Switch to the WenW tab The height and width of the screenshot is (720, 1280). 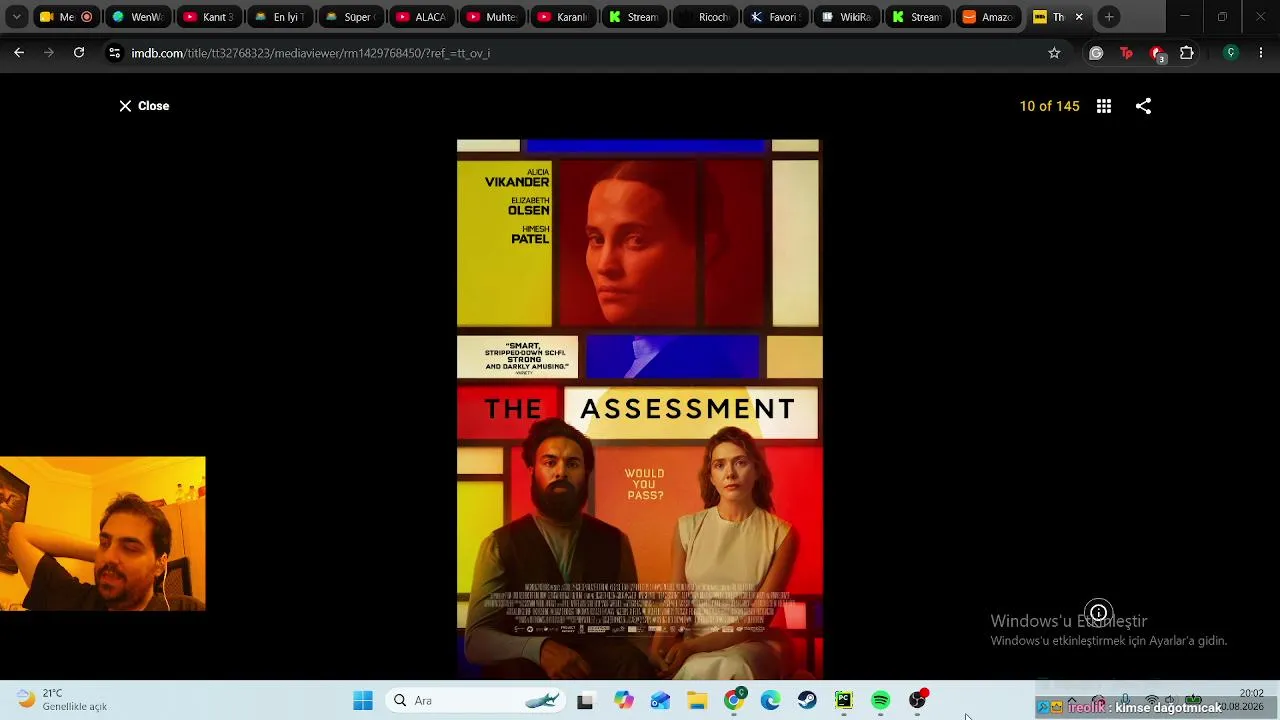[x=137, y=17]
